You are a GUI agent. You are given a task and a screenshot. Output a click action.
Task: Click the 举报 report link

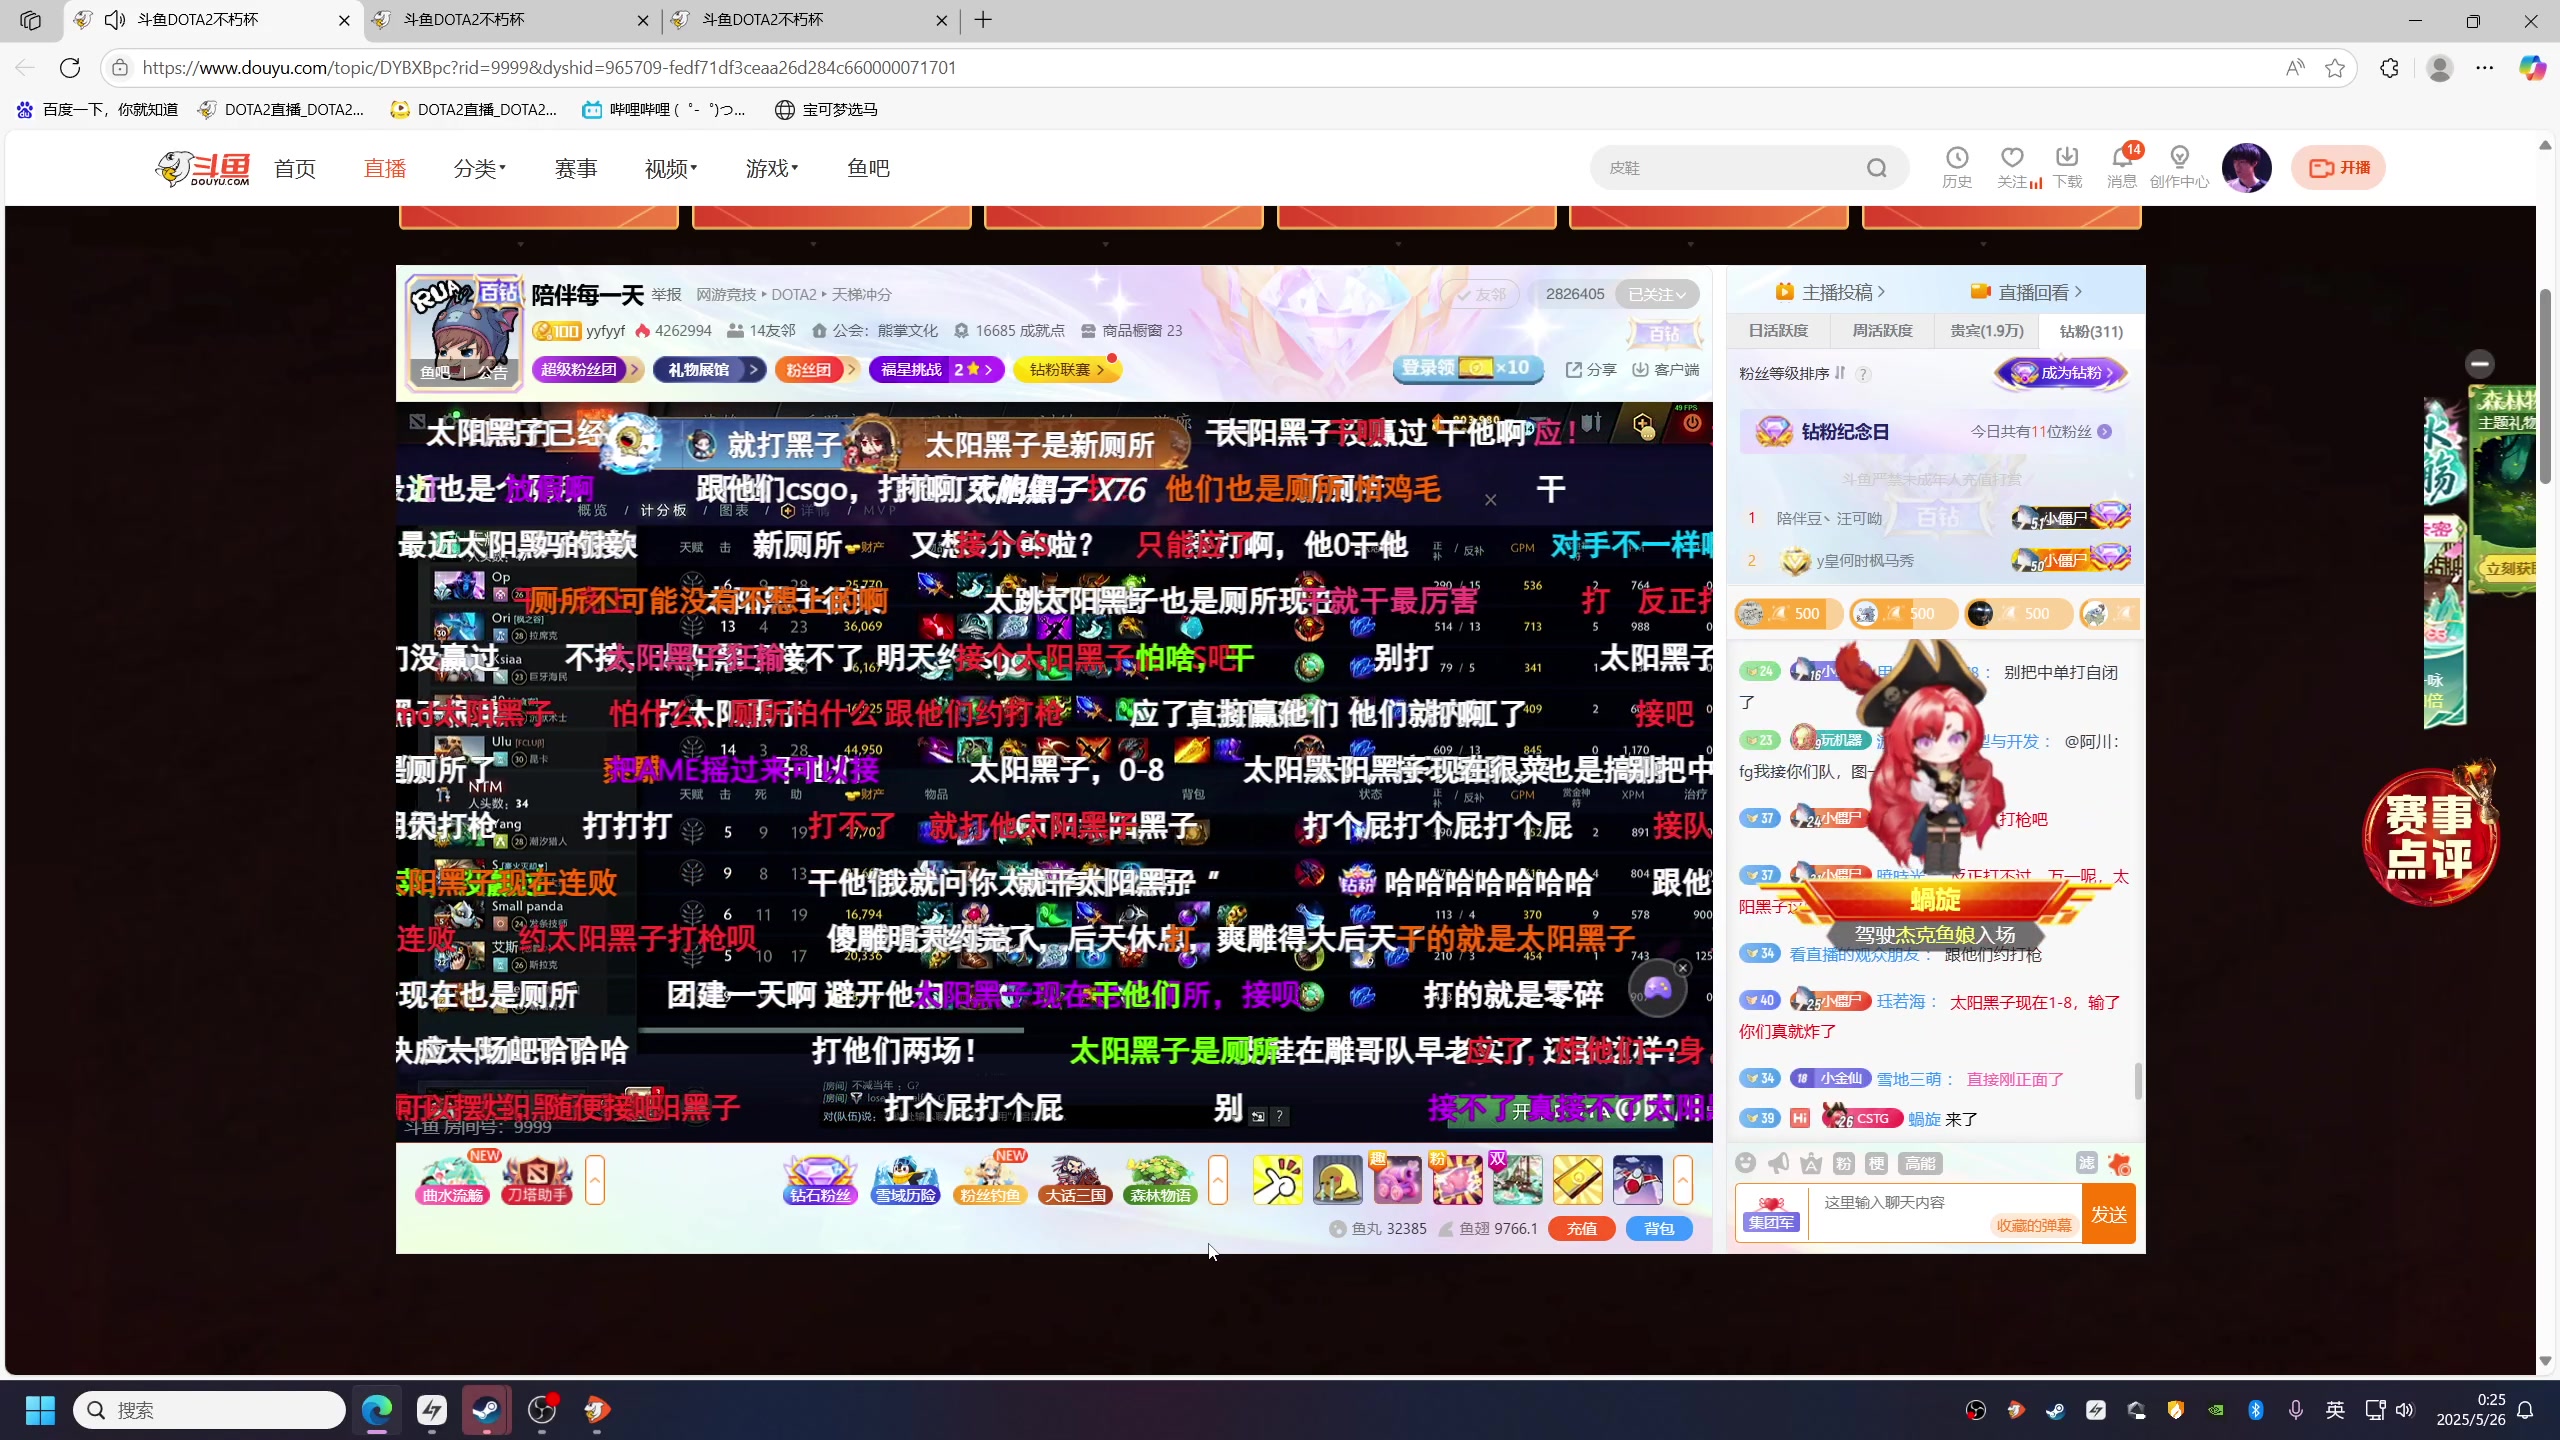pyautogui.click(x=666, y=295)
